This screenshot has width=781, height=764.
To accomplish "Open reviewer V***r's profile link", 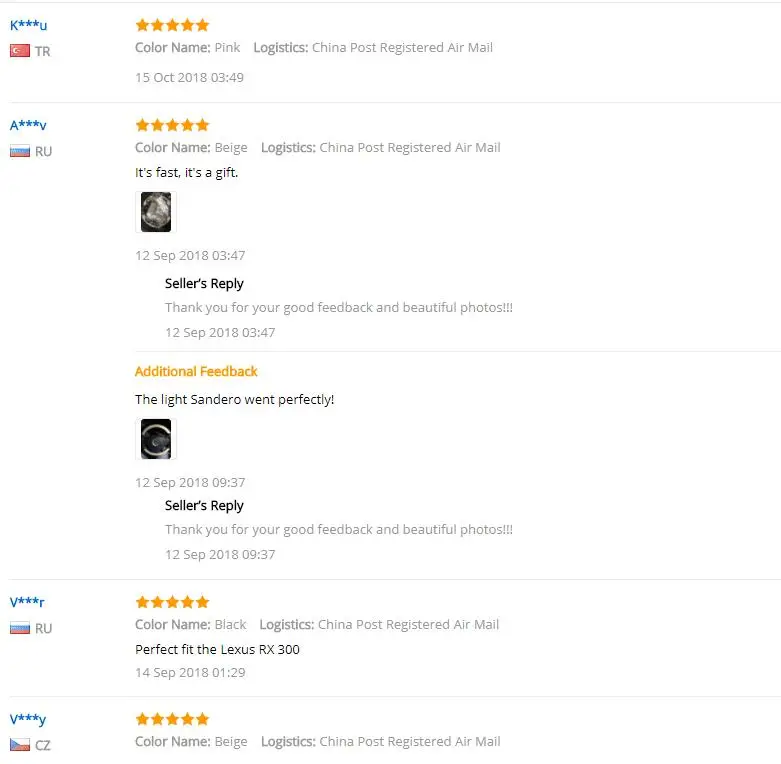I will click(27, 602).
